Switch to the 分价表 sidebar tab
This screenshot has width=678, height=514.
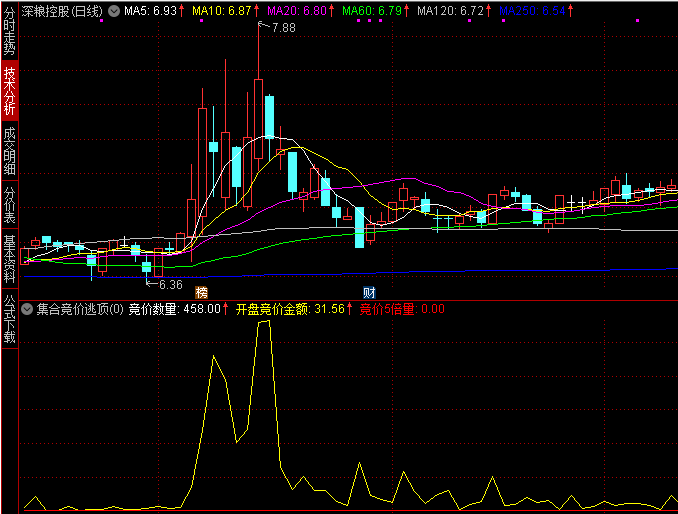click(9, 205)
